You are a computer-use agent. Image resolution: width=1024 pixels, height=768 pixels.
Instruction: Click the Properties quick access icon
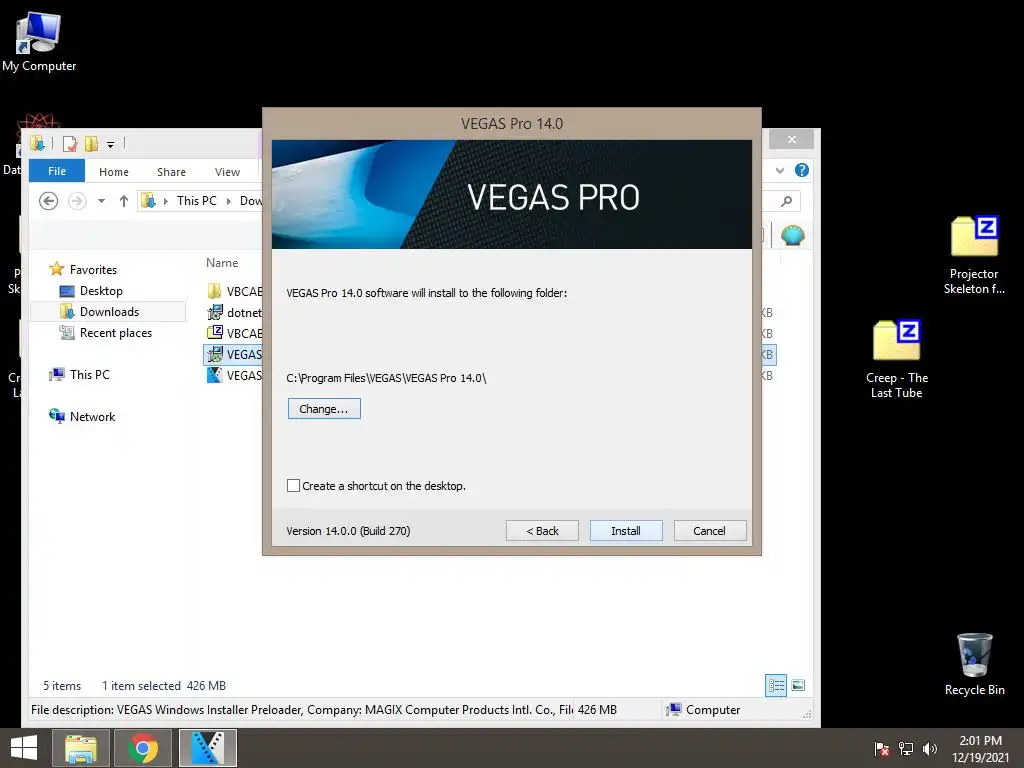click(70, 144)
